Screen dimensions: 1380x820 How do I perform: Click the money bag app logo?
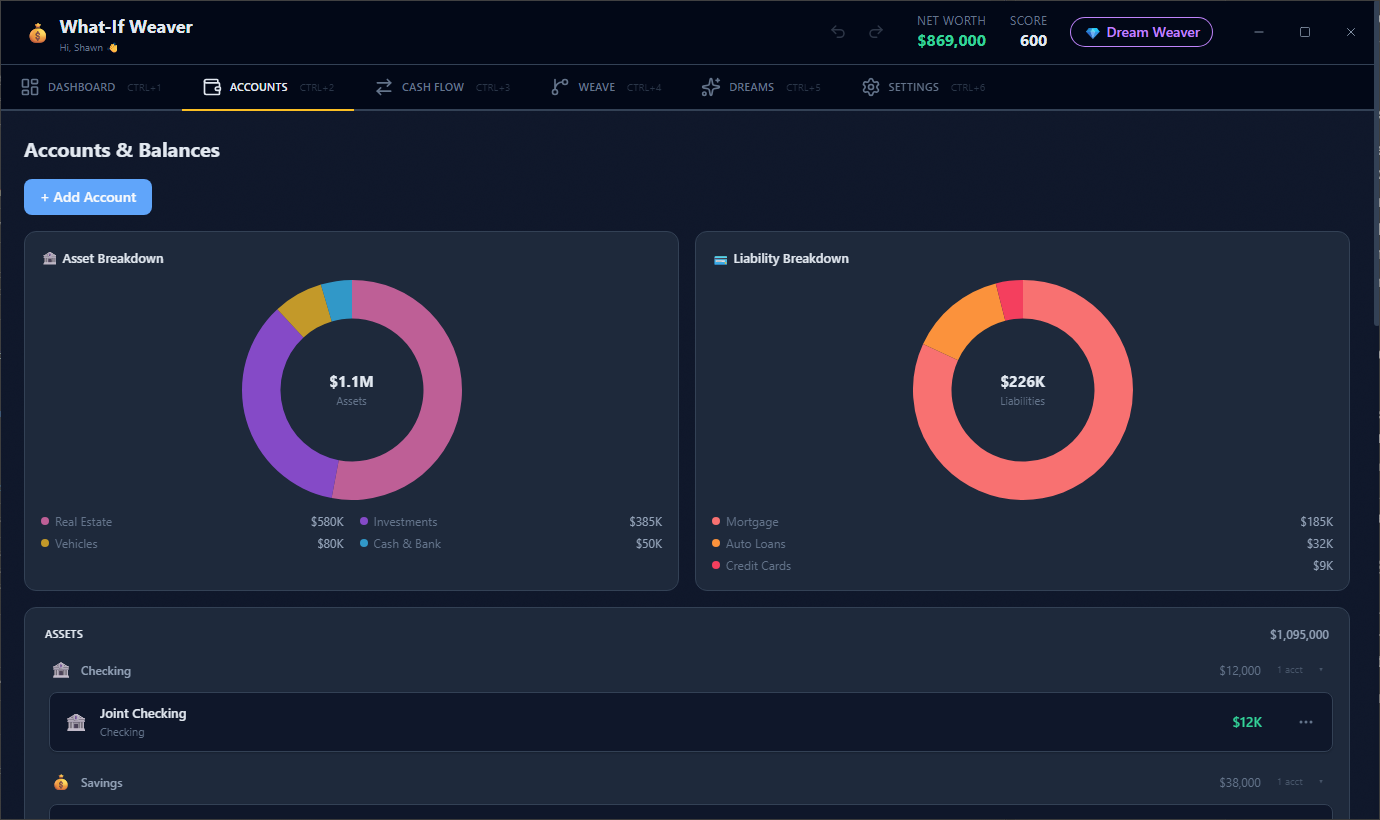(37, 33)
